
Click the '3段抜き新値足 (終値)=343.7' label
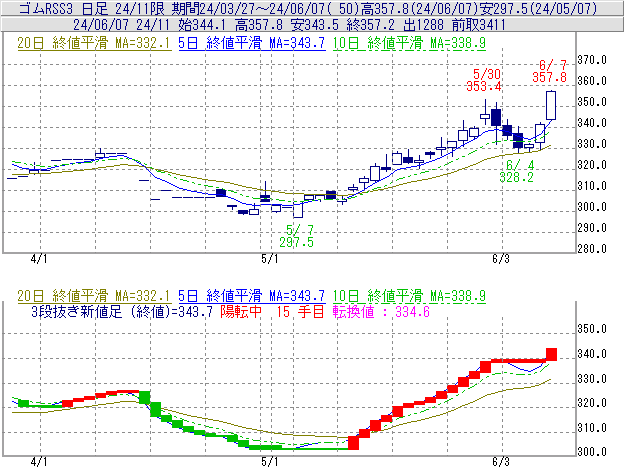pyautogui.click(x=122, y=311)
